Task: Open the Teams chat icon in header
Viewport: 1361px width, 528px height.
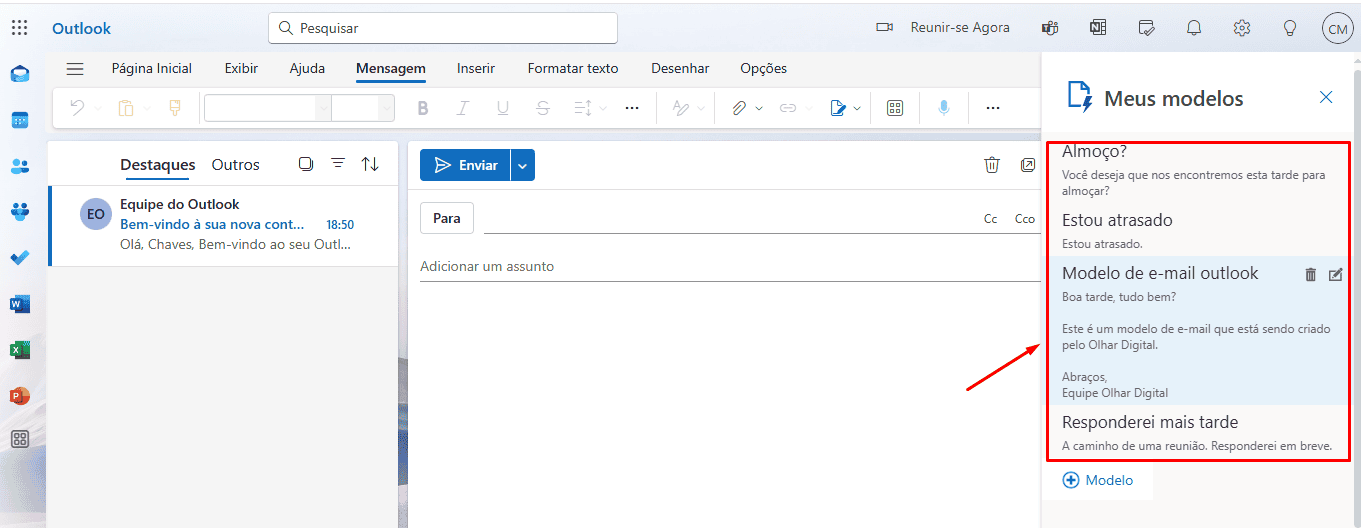Action: point(1050,28)
